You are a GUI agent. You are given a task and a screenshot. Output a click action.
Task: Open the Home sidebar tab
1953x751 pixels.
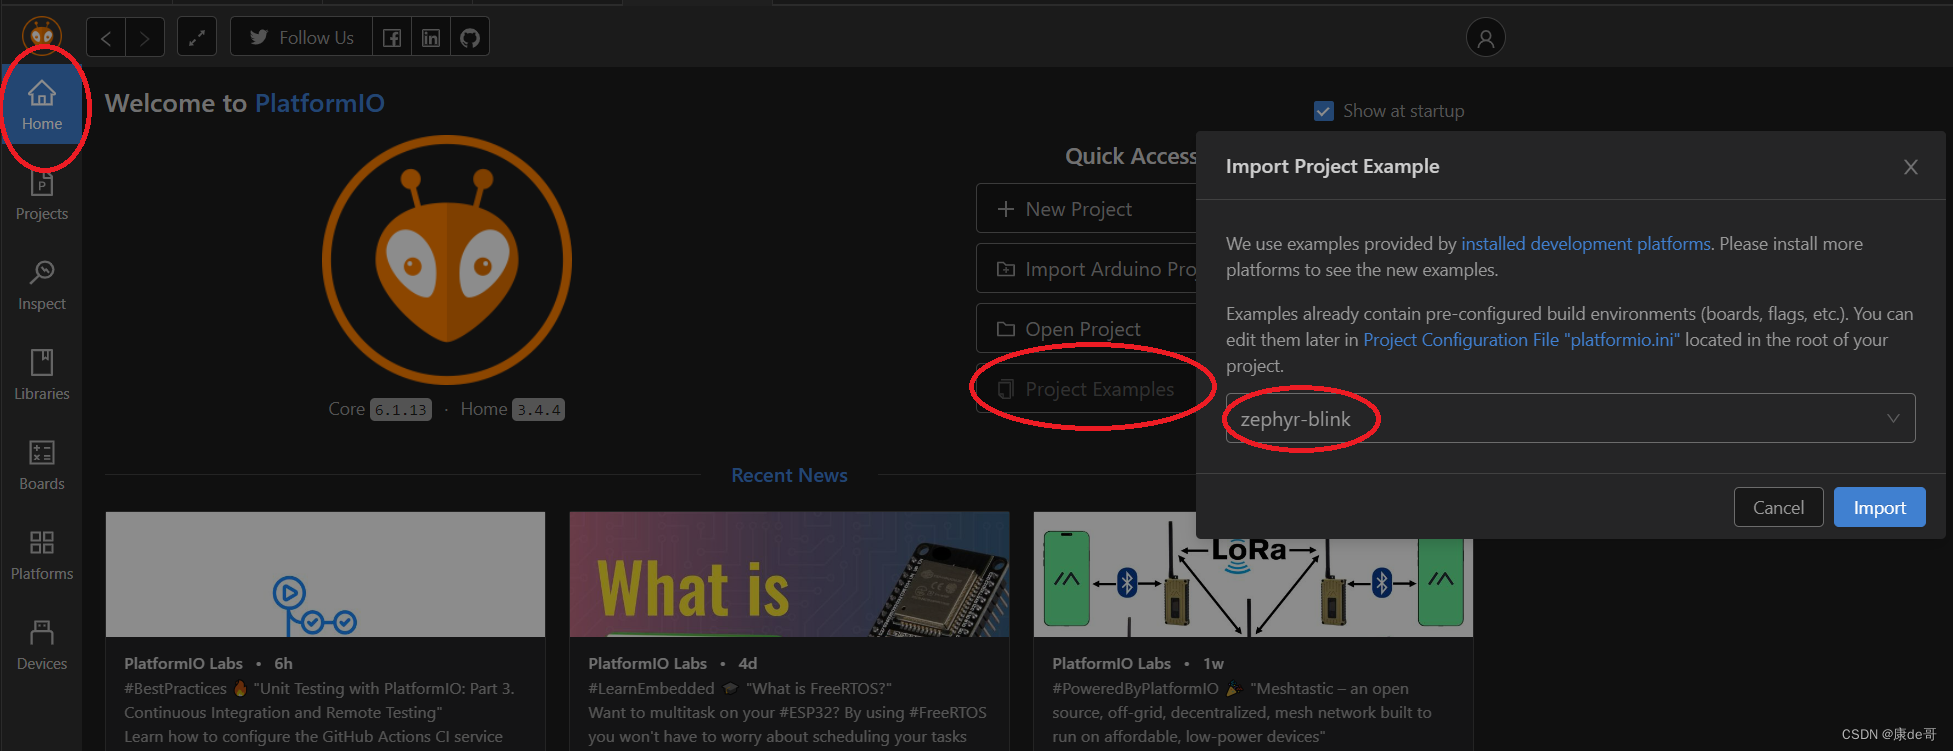coord(42,105)
